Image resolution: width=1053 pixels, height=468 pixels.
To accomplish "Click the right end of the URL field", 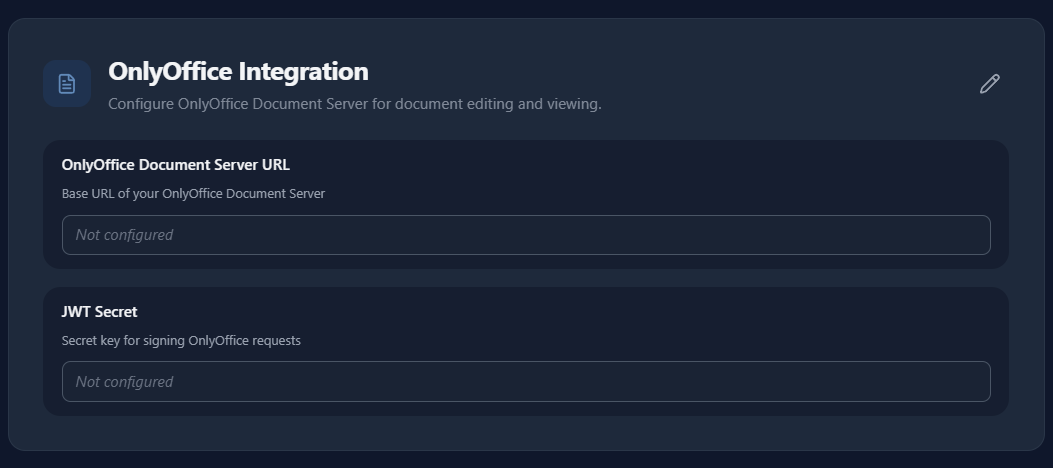I will [x=970, y=235].
